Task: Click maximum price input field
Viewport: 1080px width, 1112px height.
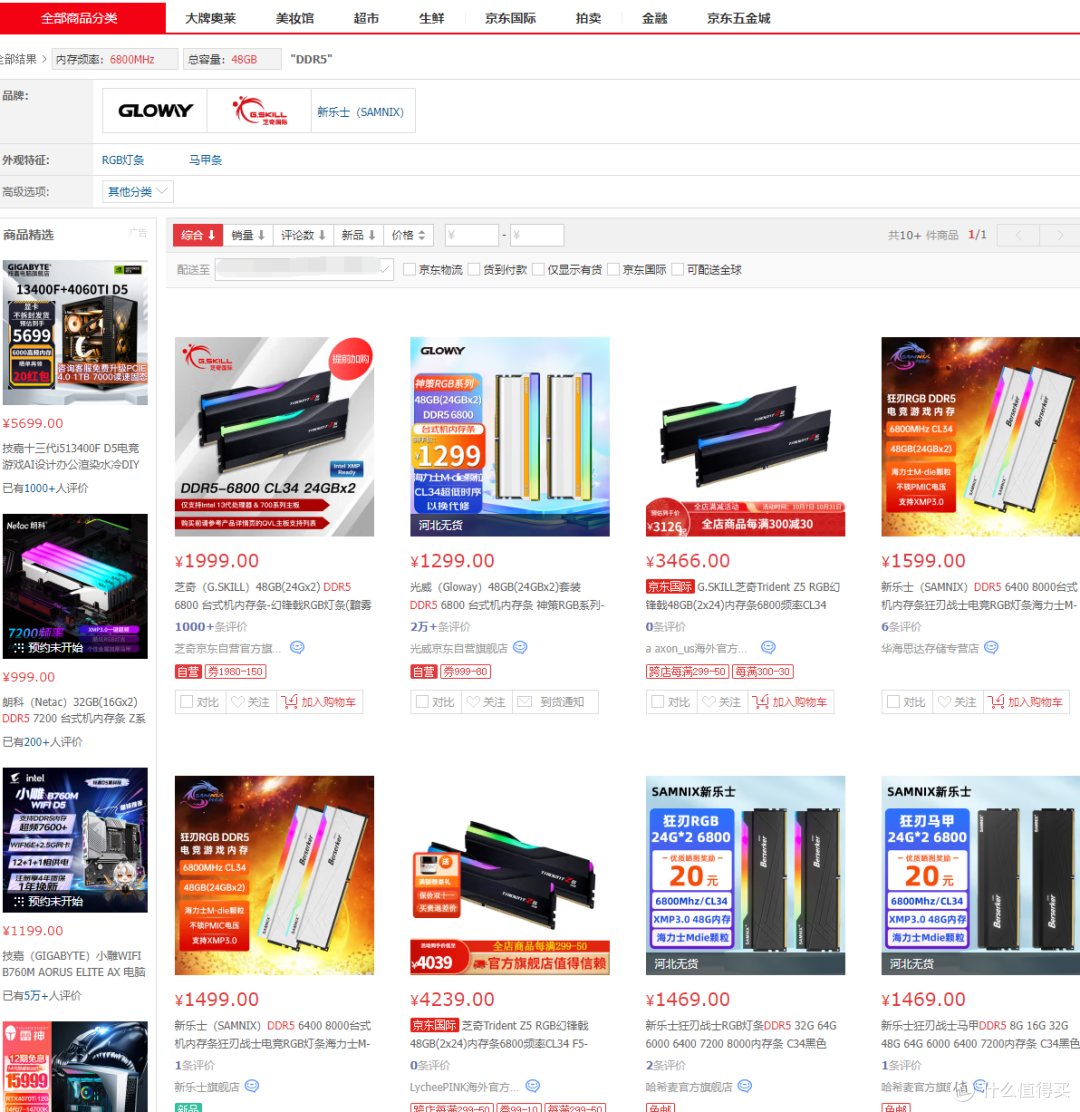Action: (537, 235)
